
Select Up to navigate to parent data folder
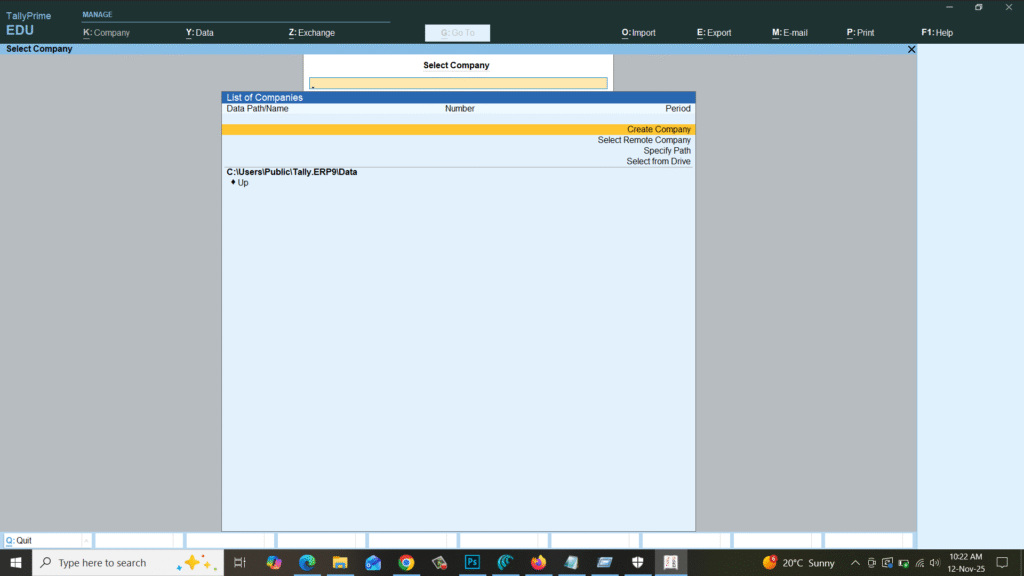click(x=239, y=182)
